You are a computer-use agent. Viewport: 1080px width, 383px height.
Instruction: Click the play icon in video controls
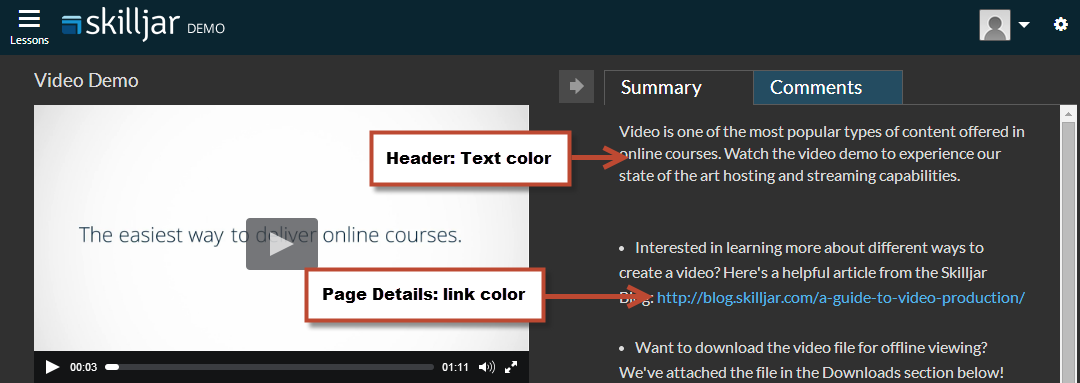click(52, 367)
